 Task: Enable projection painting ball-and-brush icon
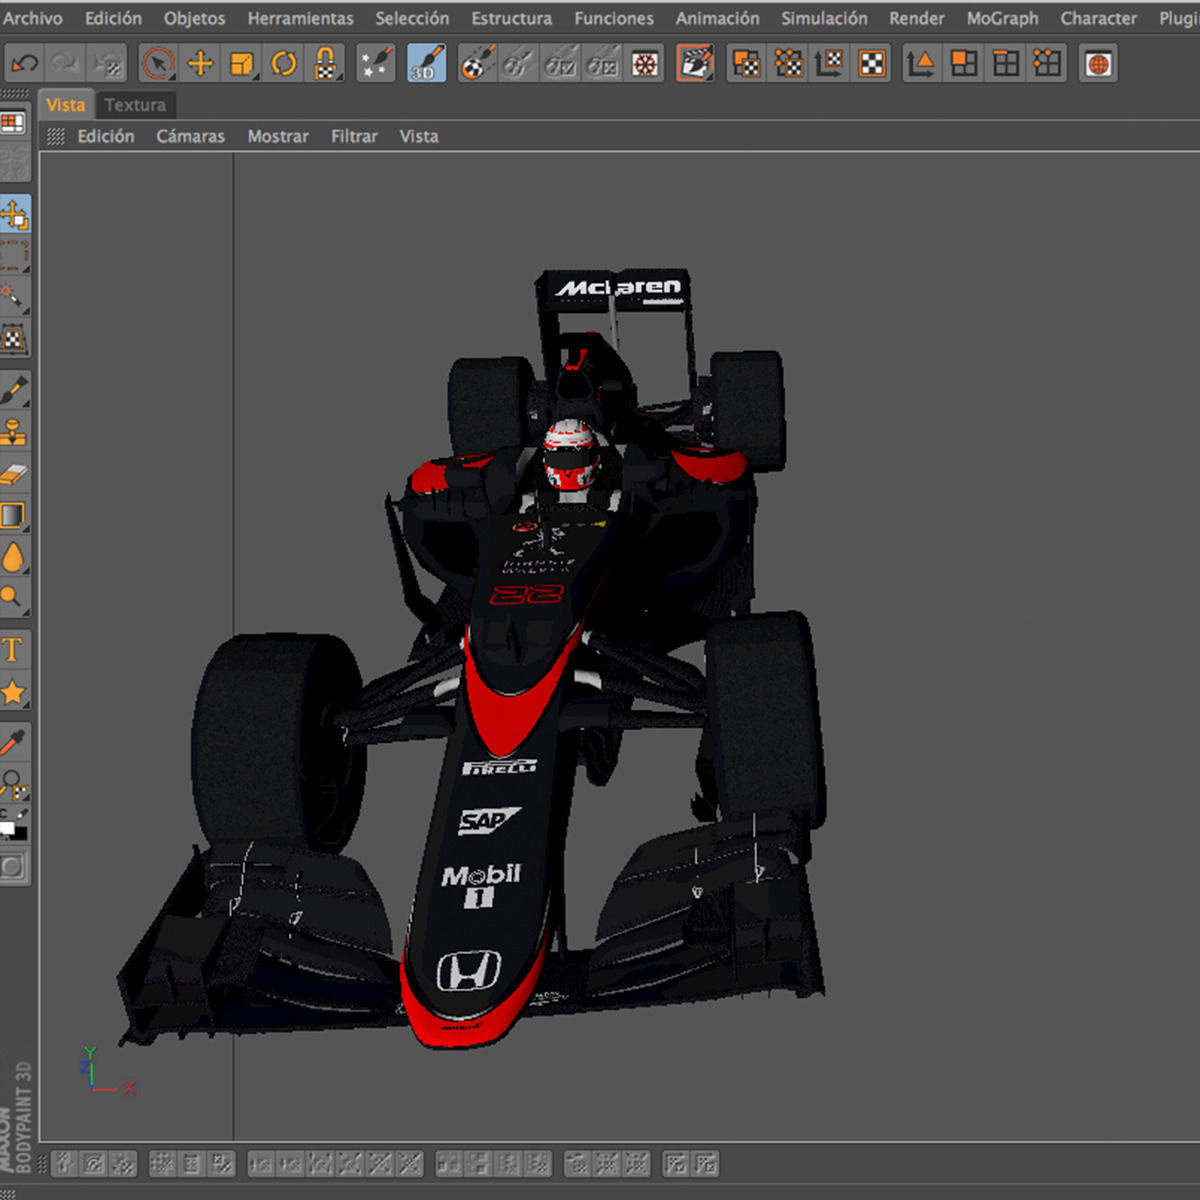click(x=477, y=65)
